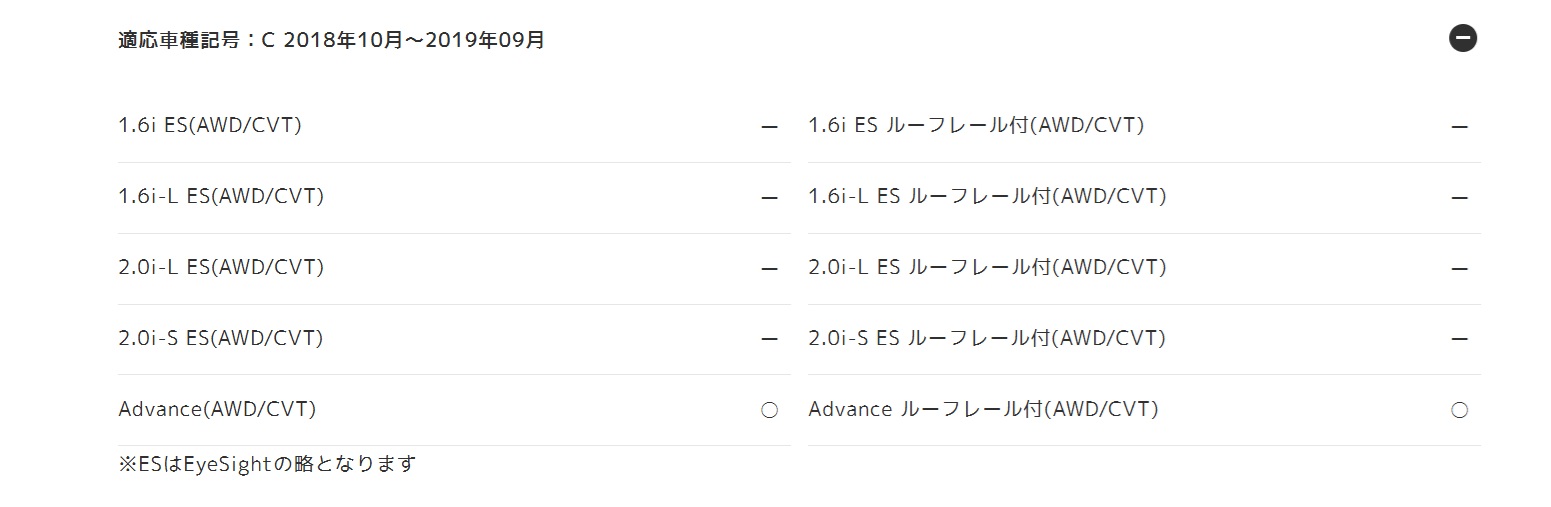Click dash mark beside 2.0i-S ES(AWD/CVT)
Screen dimensions: 1551x507
(x=769, y=339)
